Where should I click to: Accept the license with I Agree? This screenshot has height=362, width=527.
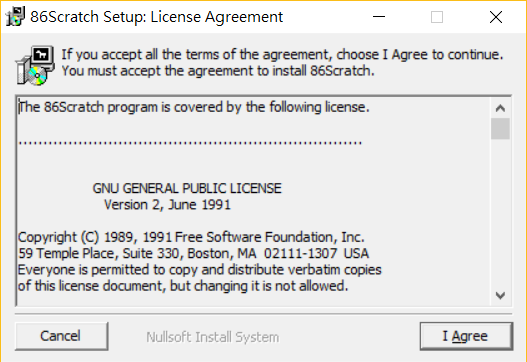tap(466, 336)
